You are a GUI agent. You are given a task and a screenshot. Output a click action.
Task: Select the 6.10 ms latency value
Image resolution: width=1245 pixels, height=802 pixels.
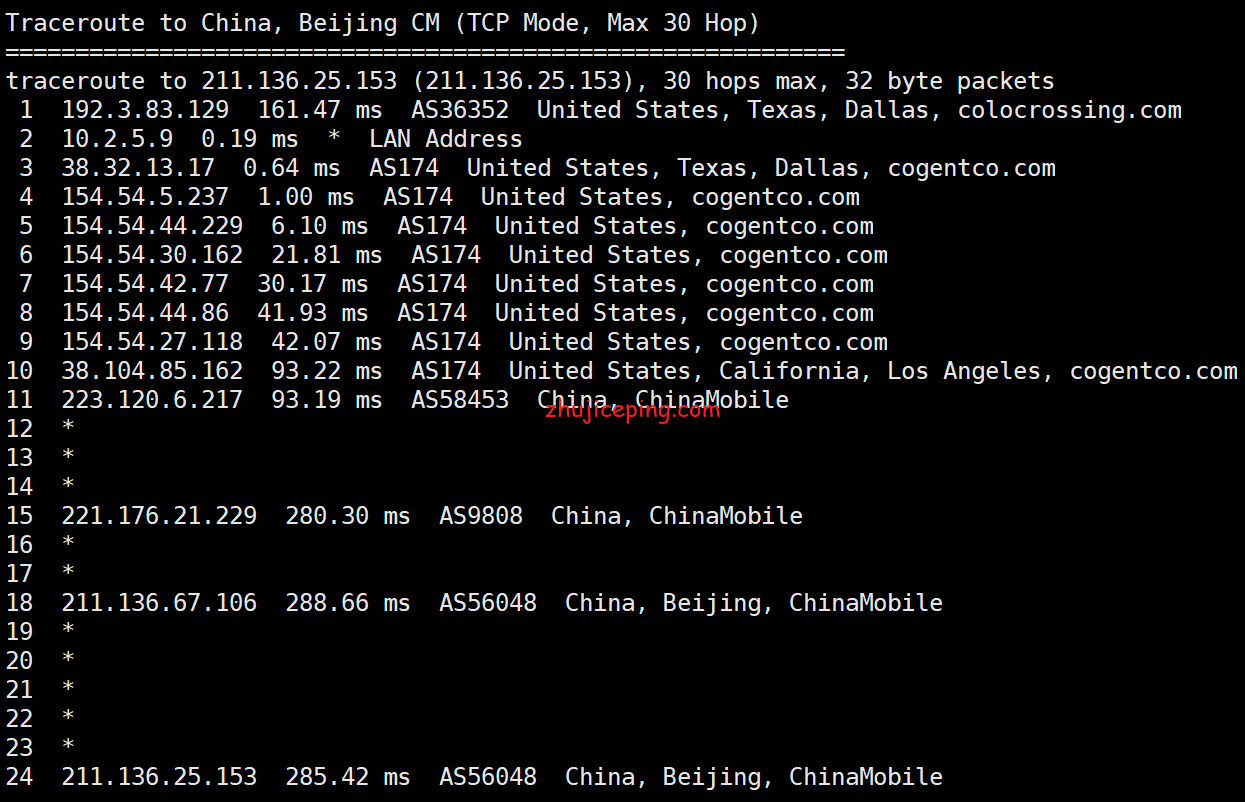click(x=320, y=226)
